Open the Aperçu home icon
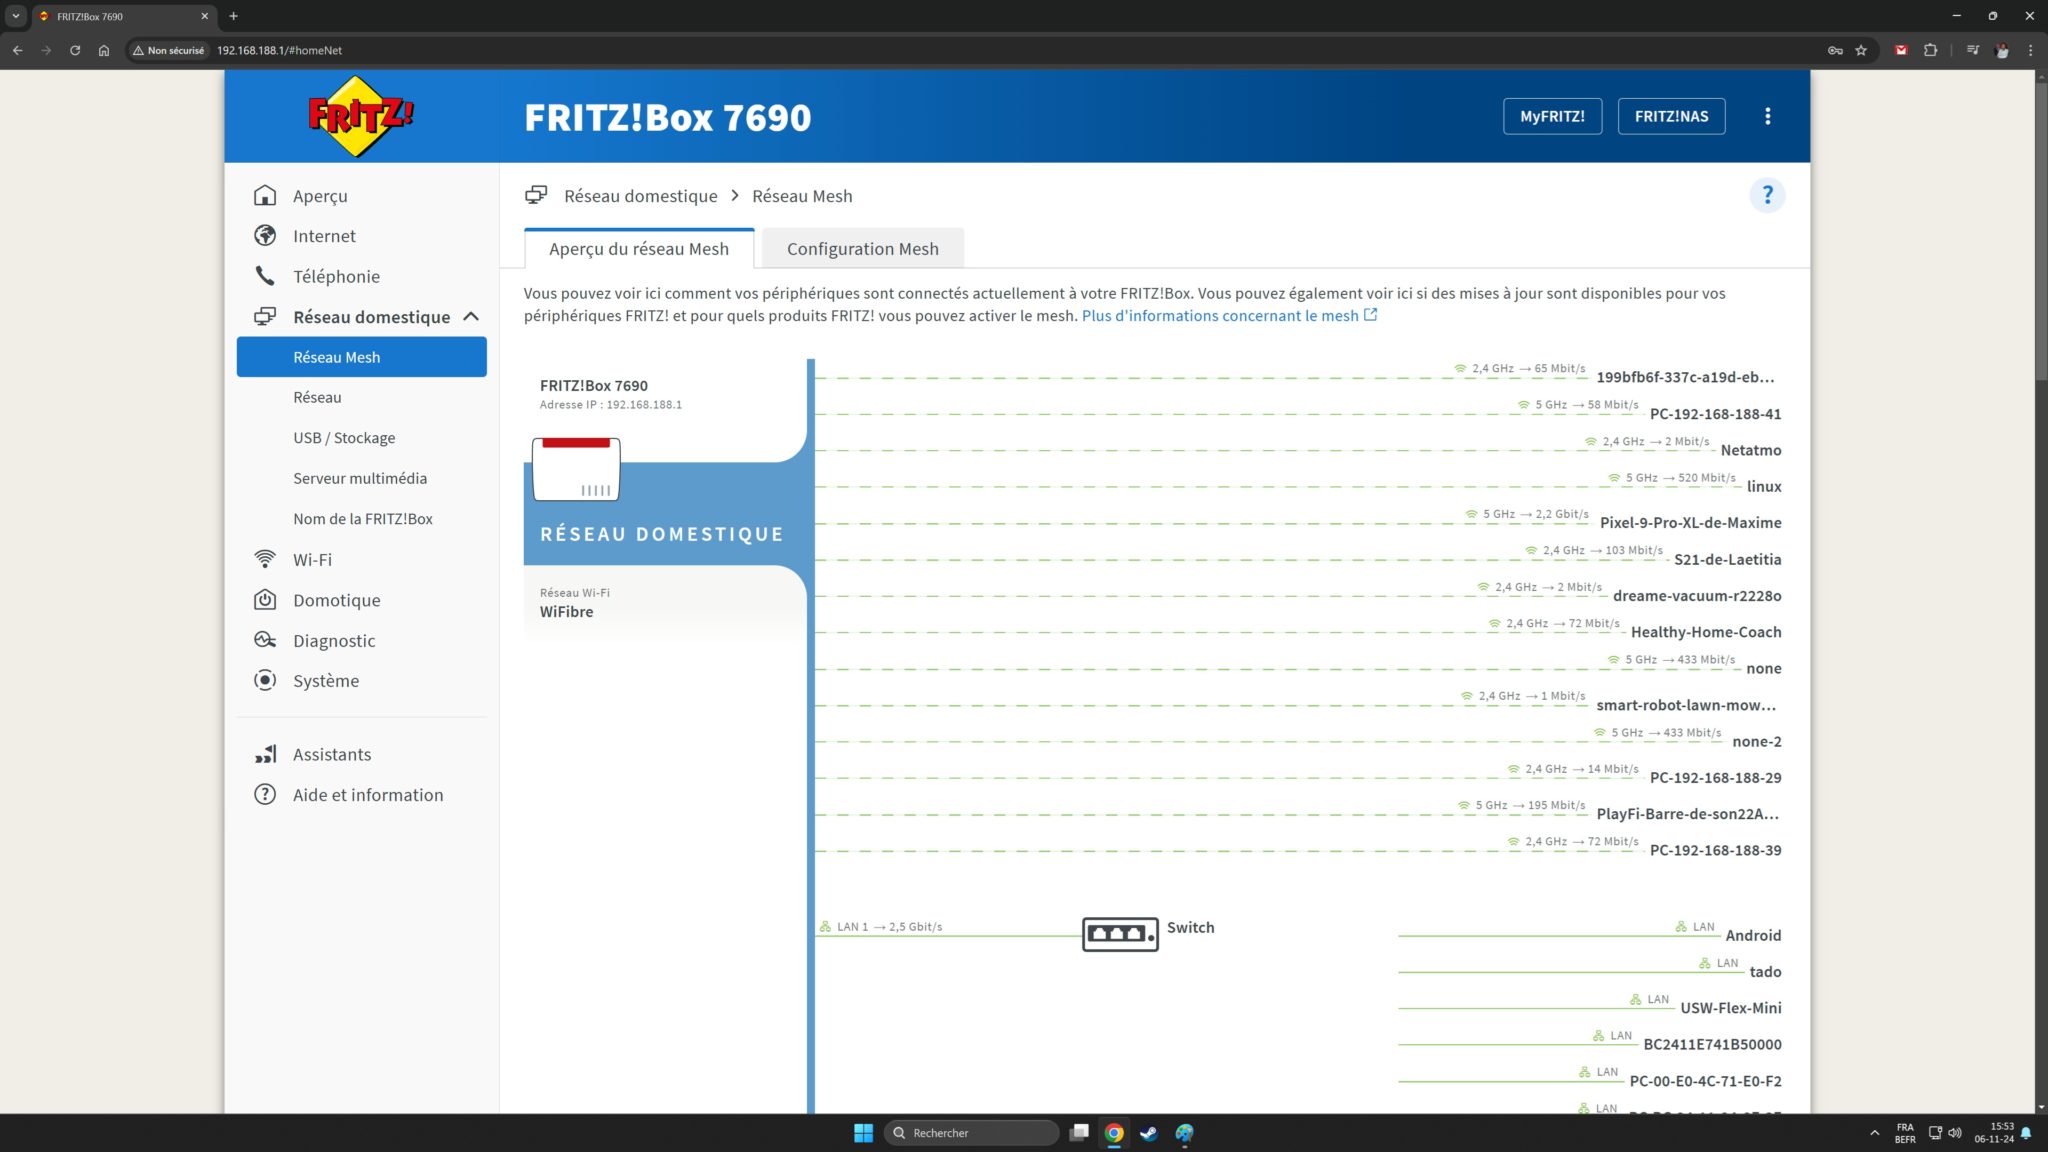Screen dimensions: 2048x1152 tap(265, 195)
